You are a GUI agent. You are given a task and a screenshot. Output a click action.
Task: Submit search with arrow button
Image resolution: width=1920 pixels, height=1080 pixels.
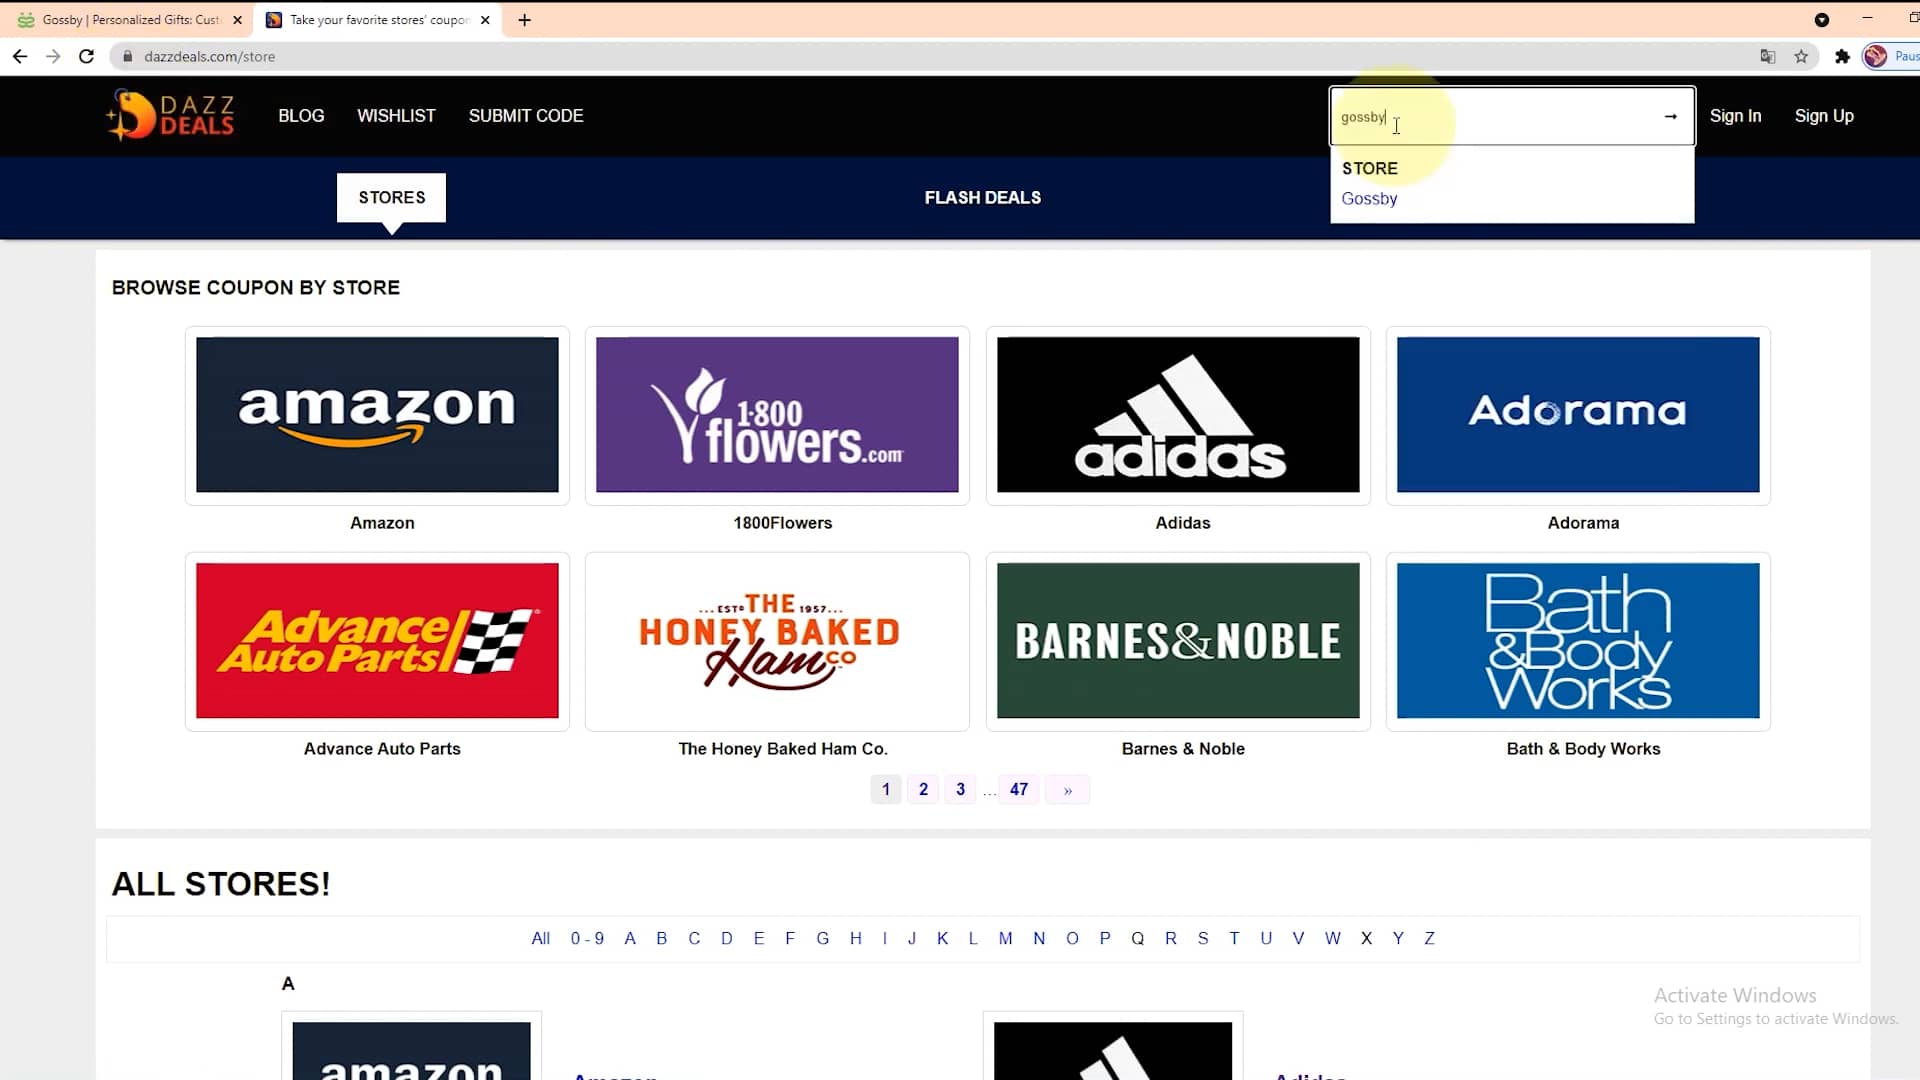click(x=1670, y=117)
